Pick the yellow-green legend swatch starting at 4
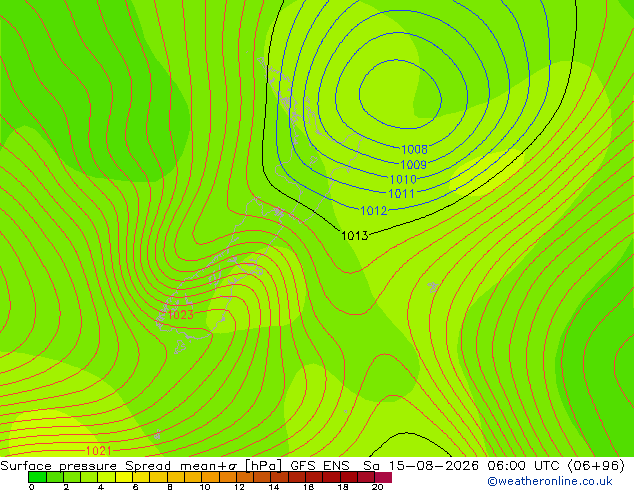634x490 pixels. [106, 477]
